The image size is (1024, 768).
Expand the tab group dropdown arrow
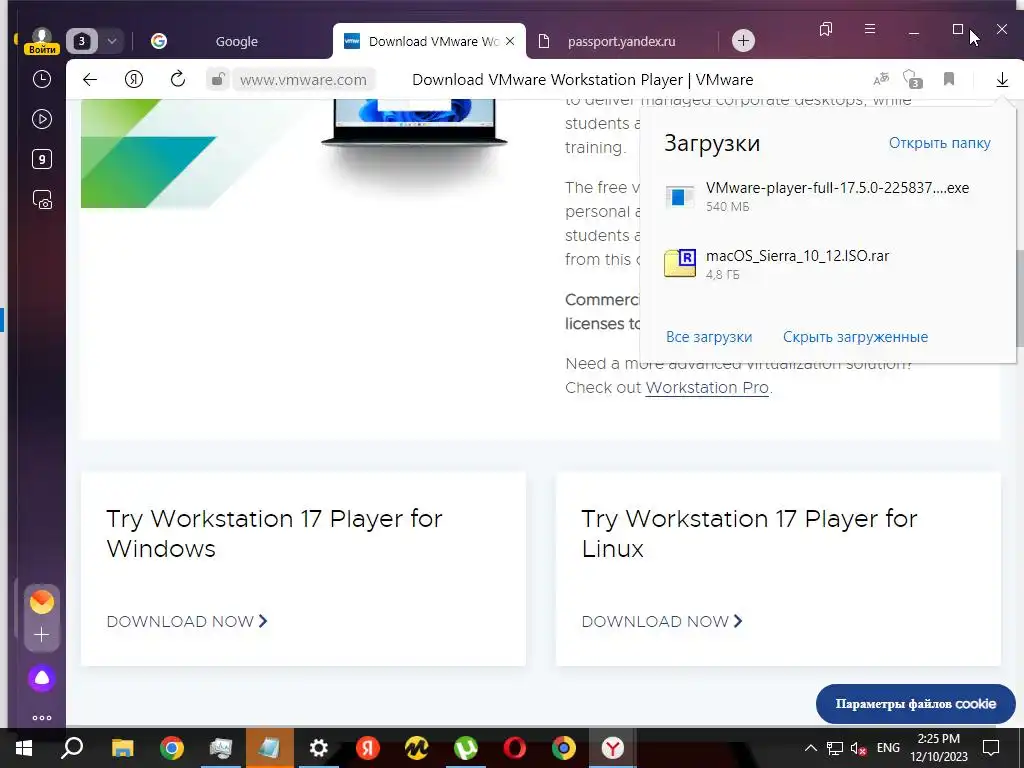pyautogui.click(x=112, y=41)
